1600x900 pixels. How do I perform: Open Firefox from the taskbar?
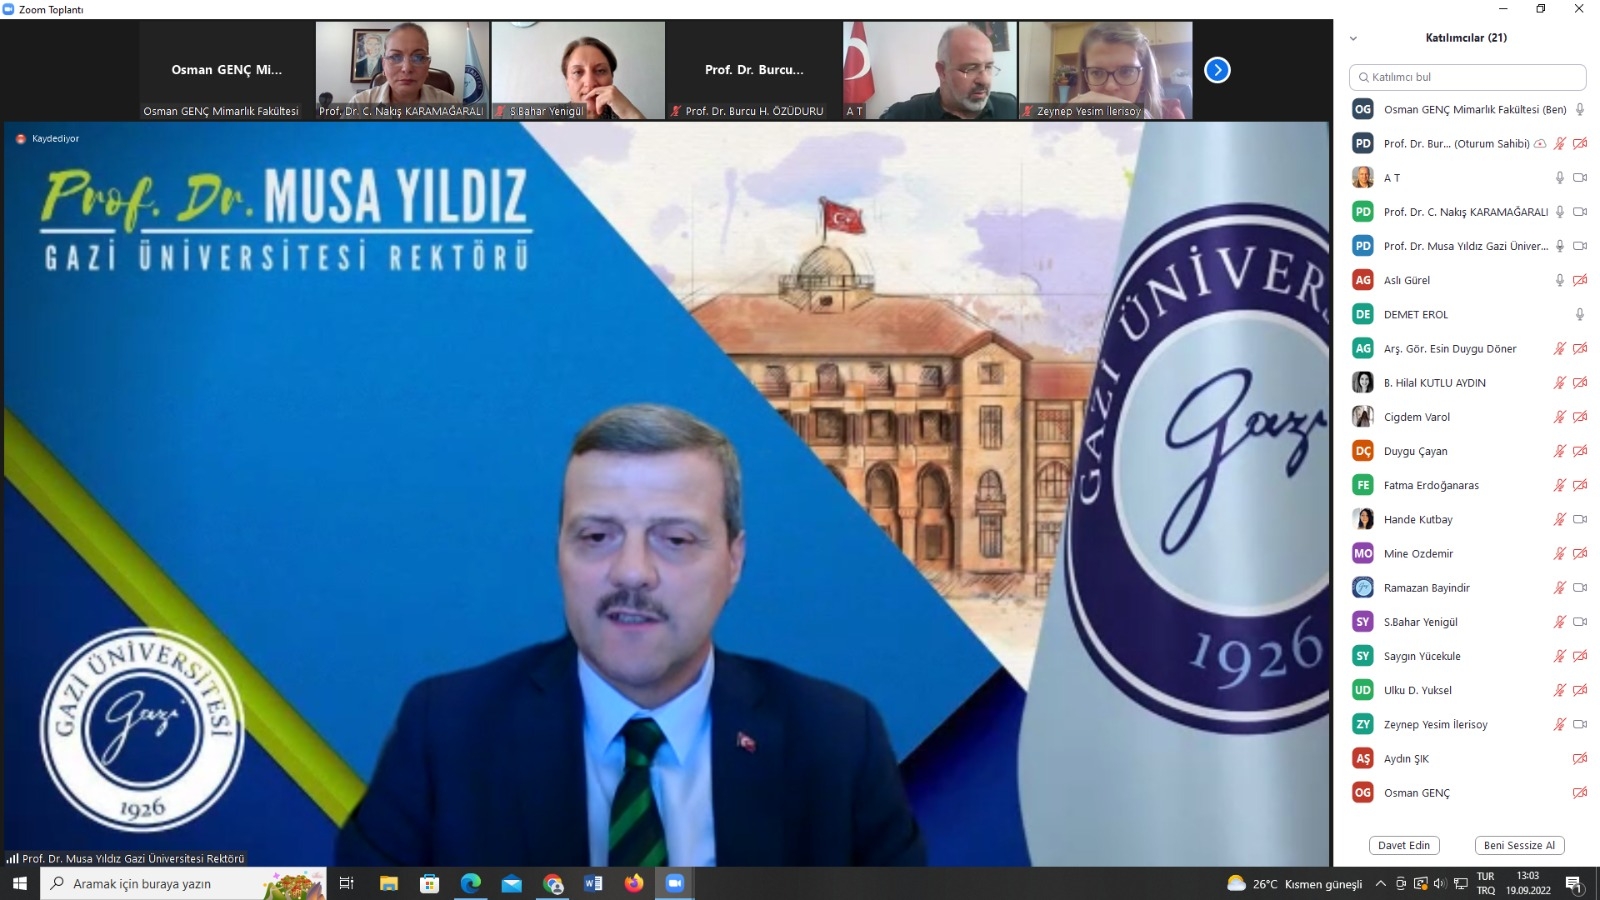point(634,883)
